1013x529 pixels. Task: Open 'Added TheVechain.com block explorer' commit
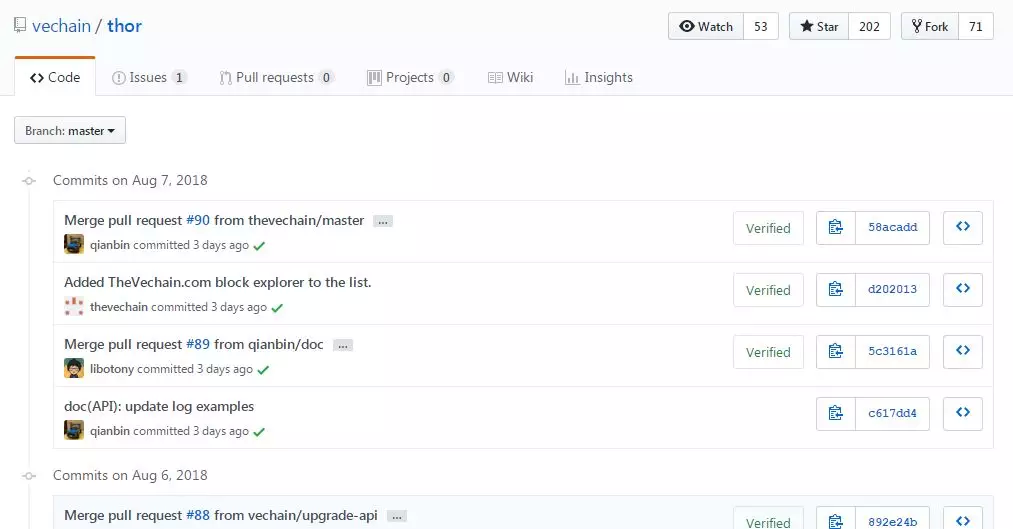point(218,282)
